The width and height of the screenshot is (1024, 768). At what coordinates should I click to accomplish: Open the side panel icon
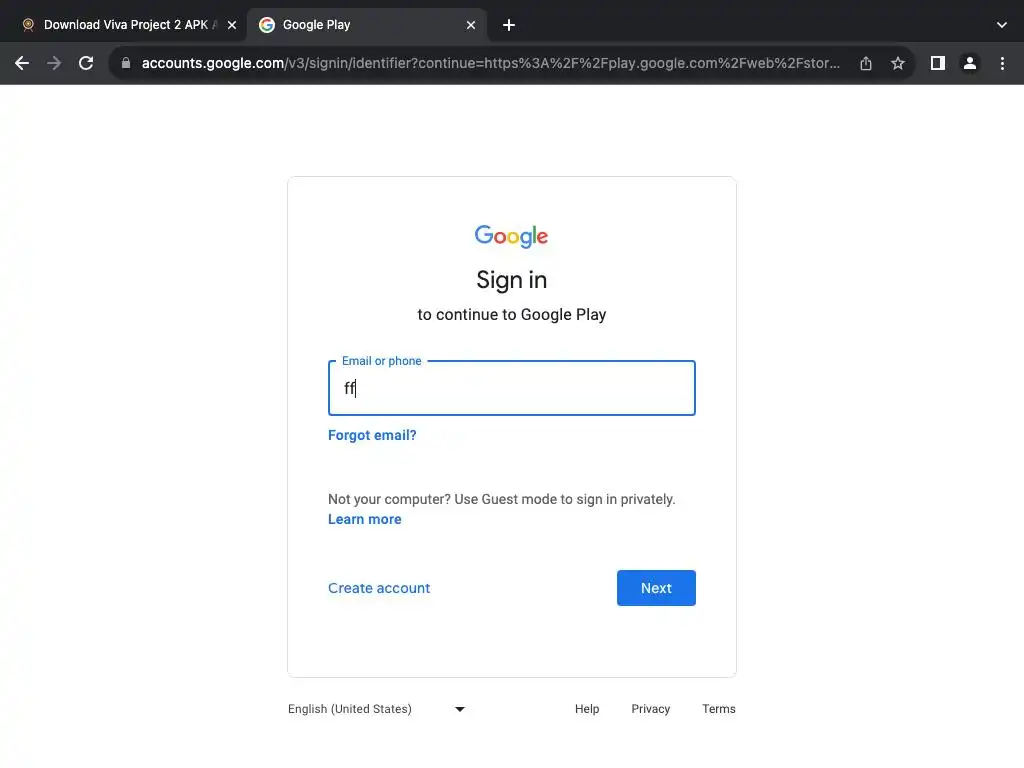coord(937,63)
